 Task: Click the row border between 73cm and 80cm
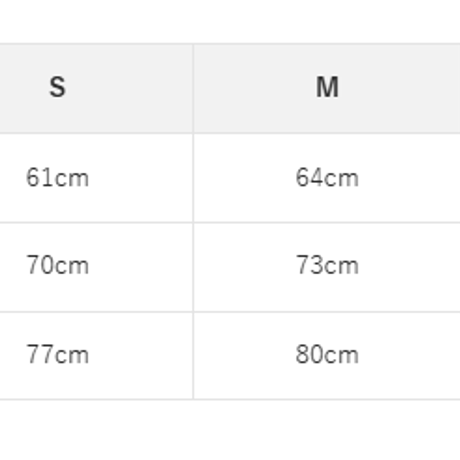tap(327, 312)
